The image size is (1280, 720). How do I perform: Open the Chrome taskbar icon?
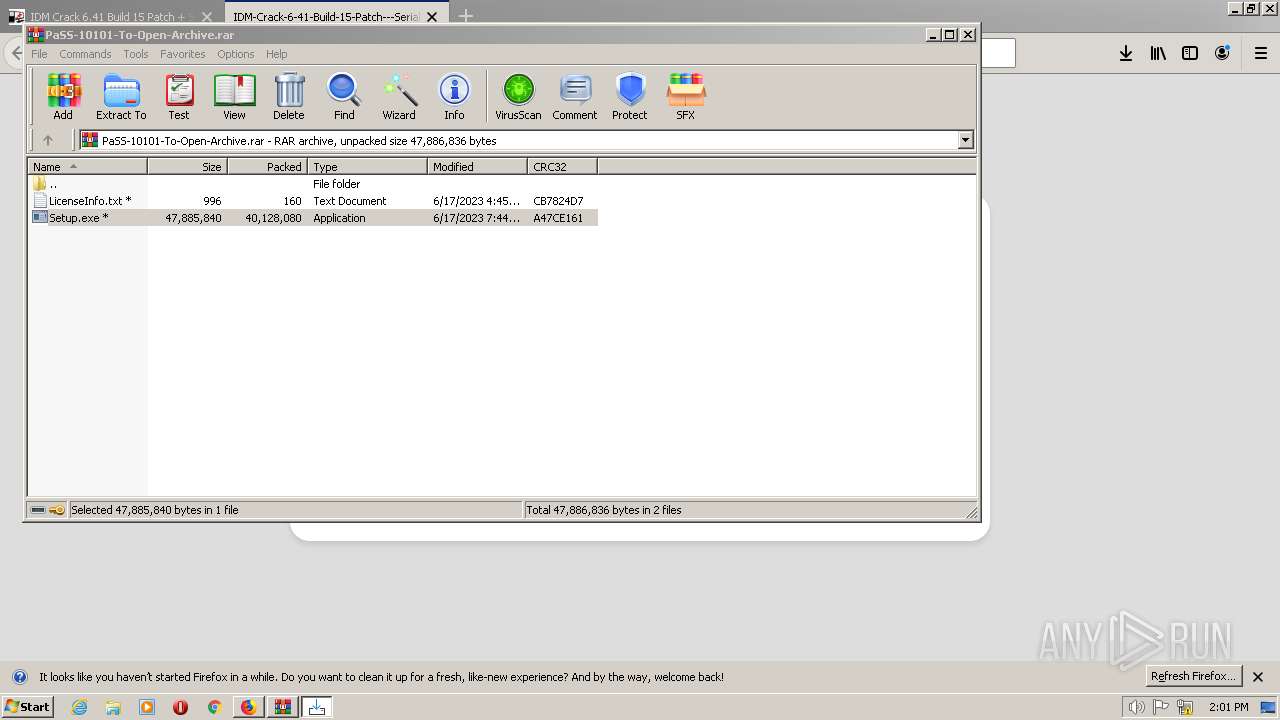(x=214, y=707)
